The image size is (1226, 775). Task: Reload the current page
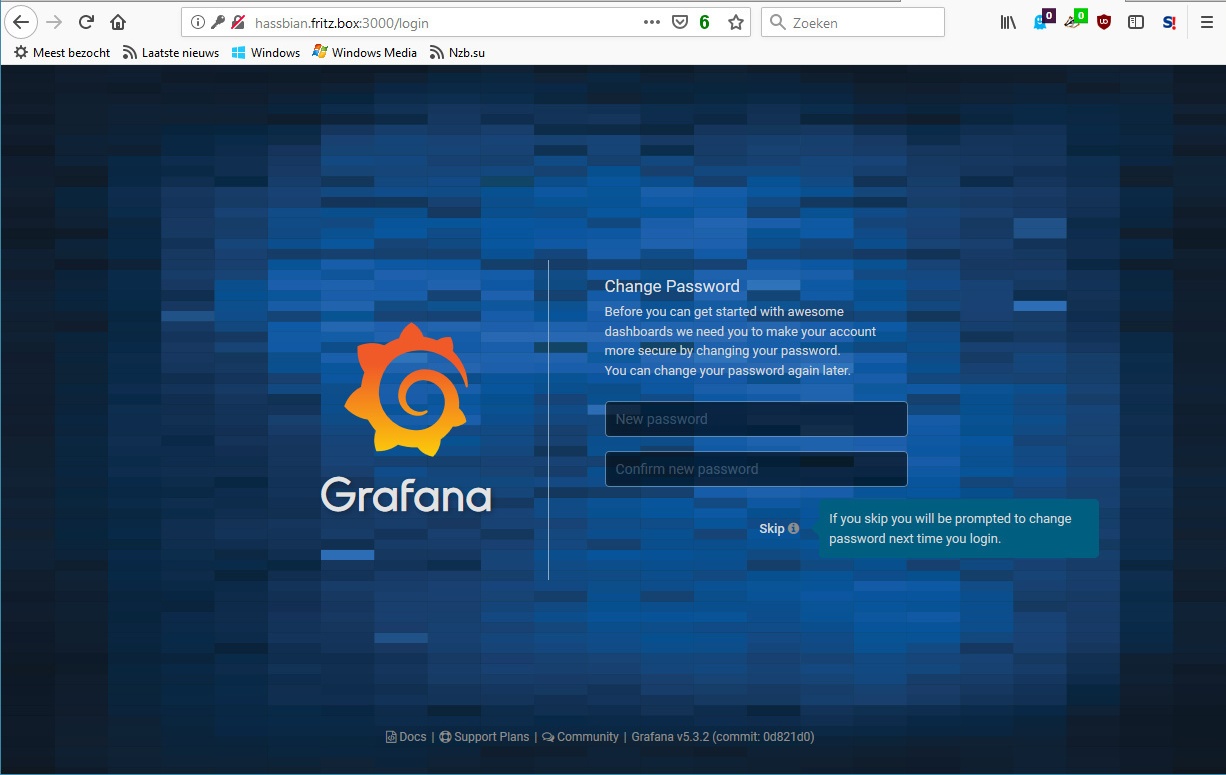click(86, 22)
